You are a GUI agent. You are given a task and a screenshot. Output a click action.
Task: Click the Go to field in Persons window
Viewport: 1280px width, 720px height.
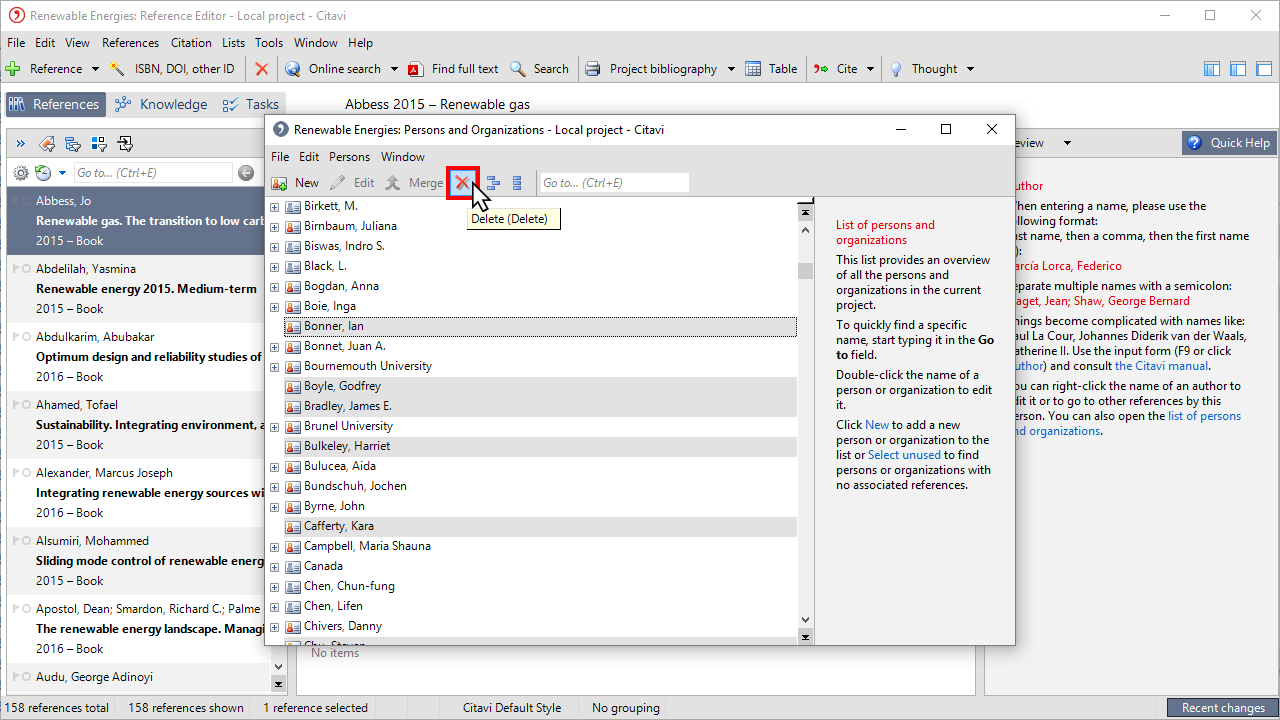(613, 183)
